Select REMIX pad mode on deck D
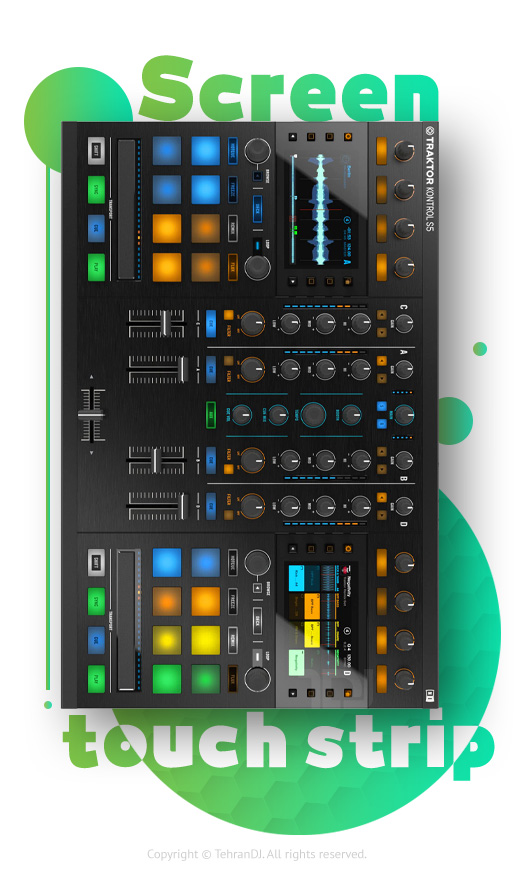Image resolution: width=525 pixels, height=870 pixels. click(x=233, y=640)
